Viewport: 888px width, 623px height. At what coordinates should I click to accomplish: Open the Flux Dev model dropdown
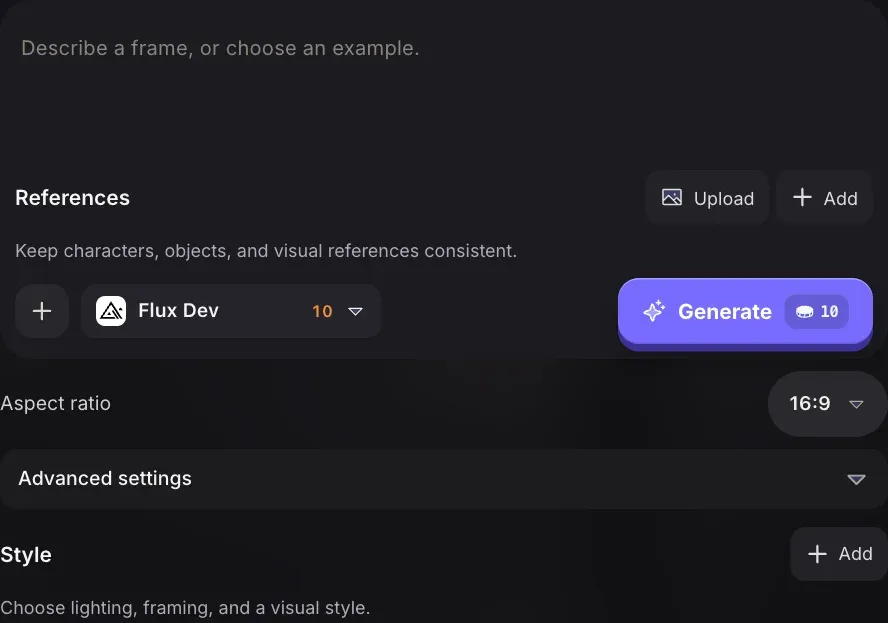(x=231, y=311)
